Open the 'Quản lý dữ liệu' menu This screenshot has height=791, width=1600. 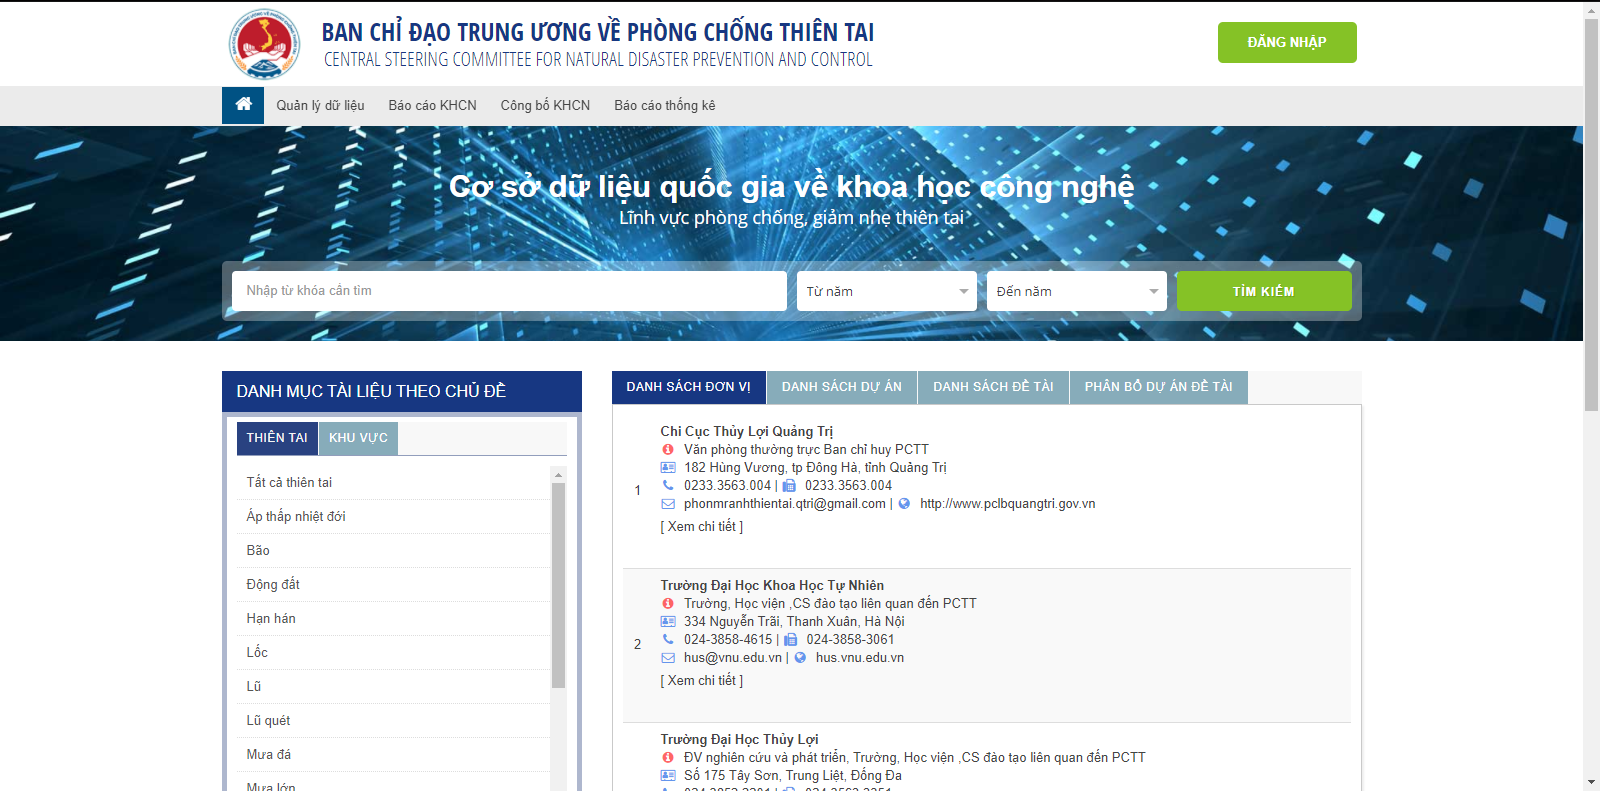[x=320, y=105]
